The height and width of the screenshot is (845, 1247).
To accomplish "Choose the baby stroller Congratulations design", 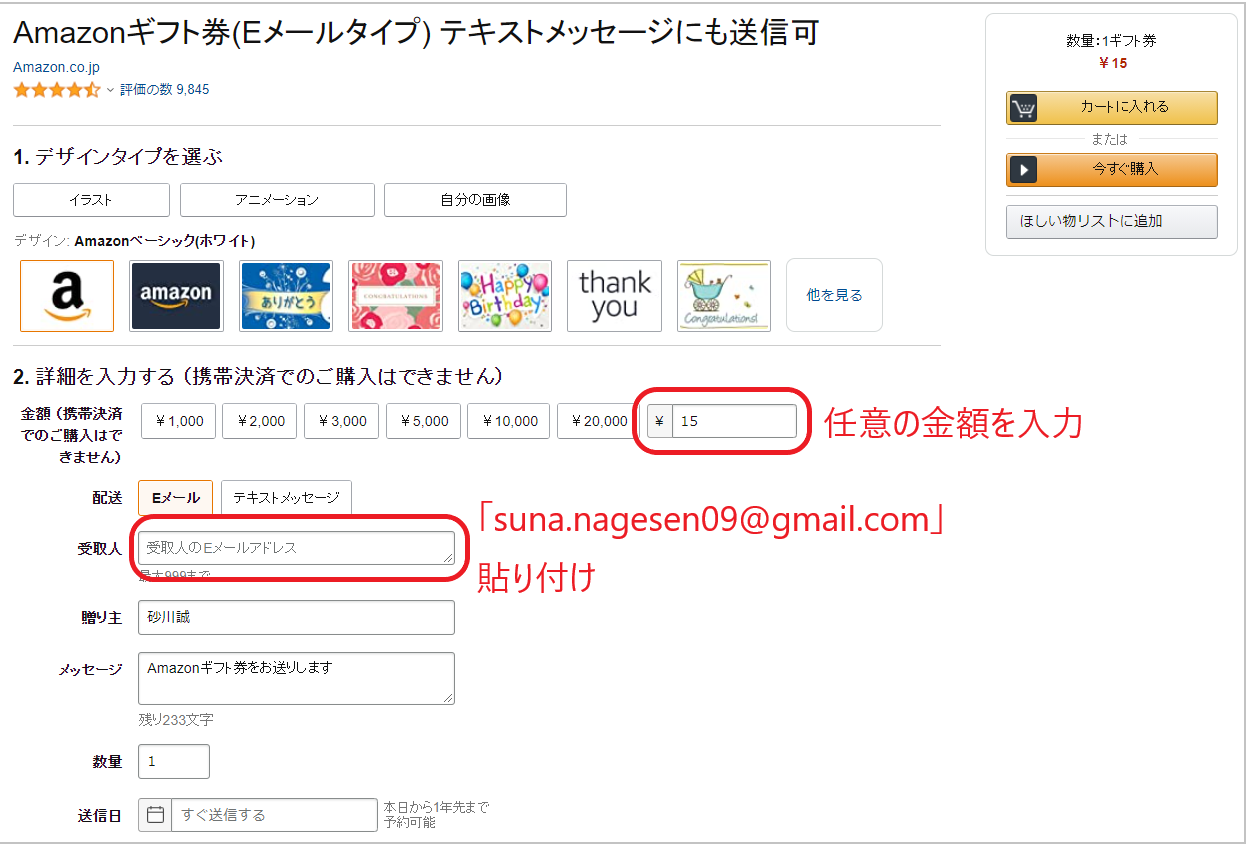I will point(724,296).
